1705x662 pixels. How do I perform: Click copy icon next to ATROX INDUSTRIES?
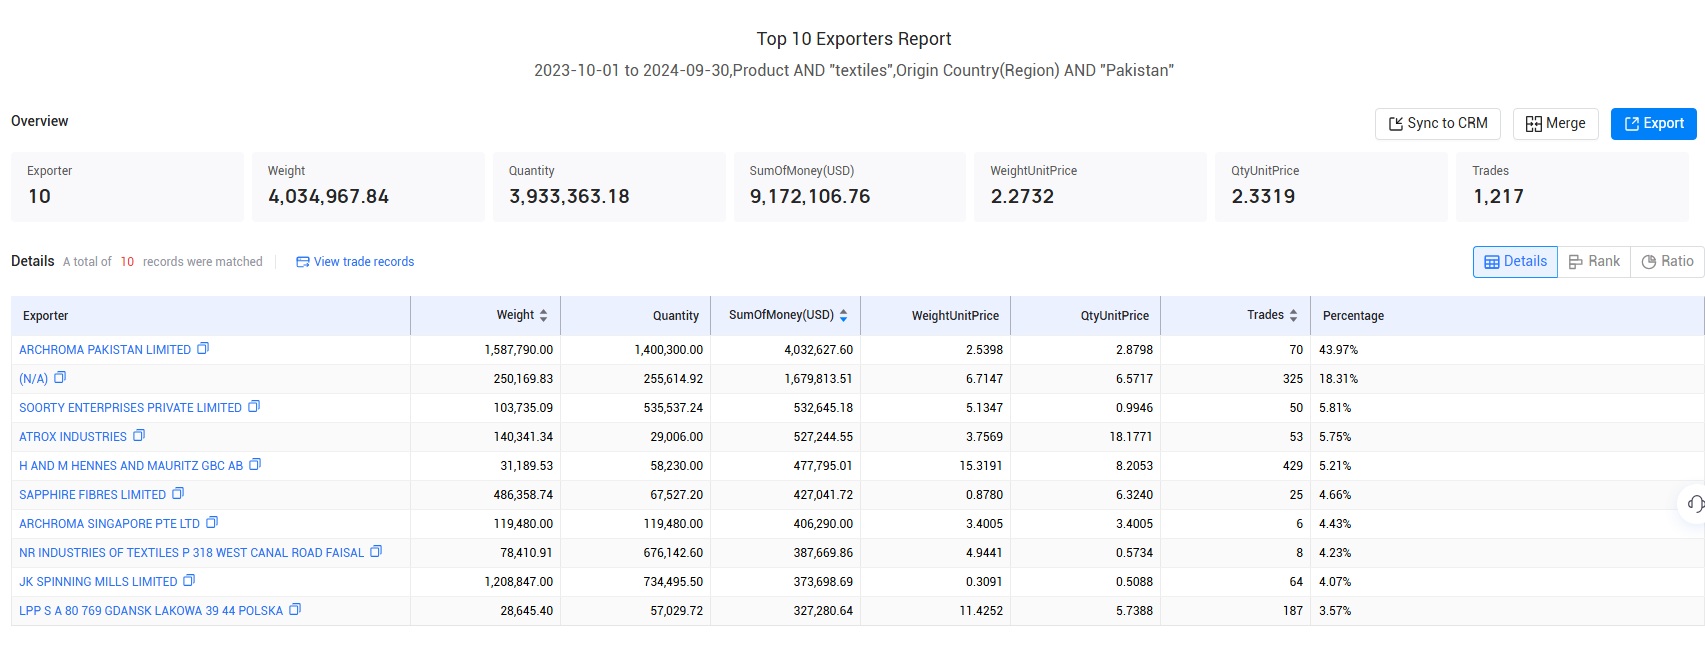click(139, 436)
